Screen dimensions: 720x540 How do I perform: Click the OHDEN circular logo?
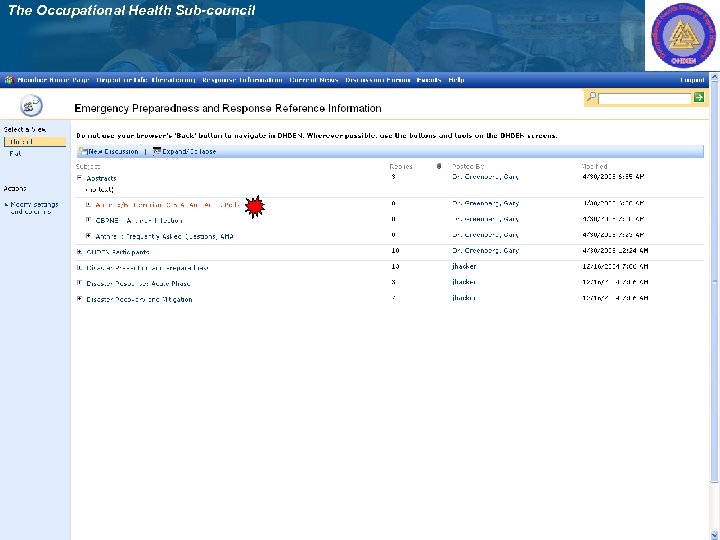point(683,36)
